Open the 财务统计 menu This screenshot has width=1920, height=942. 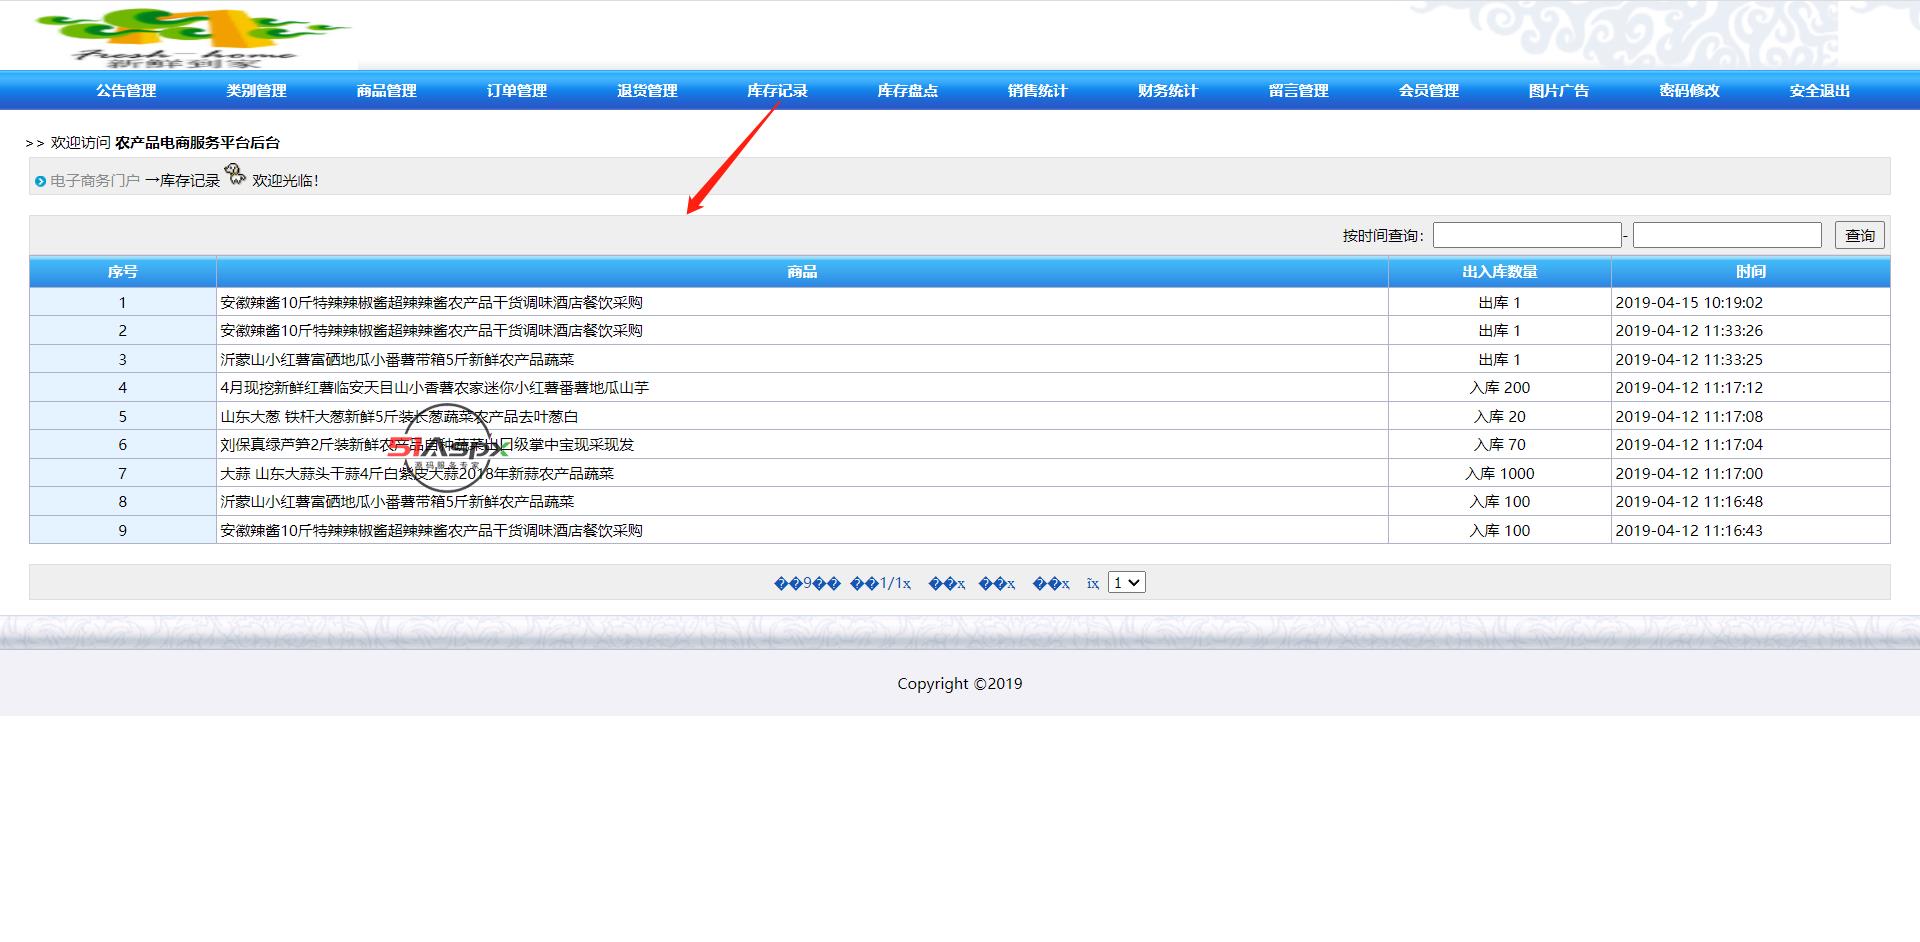[x=1167, y=91]
